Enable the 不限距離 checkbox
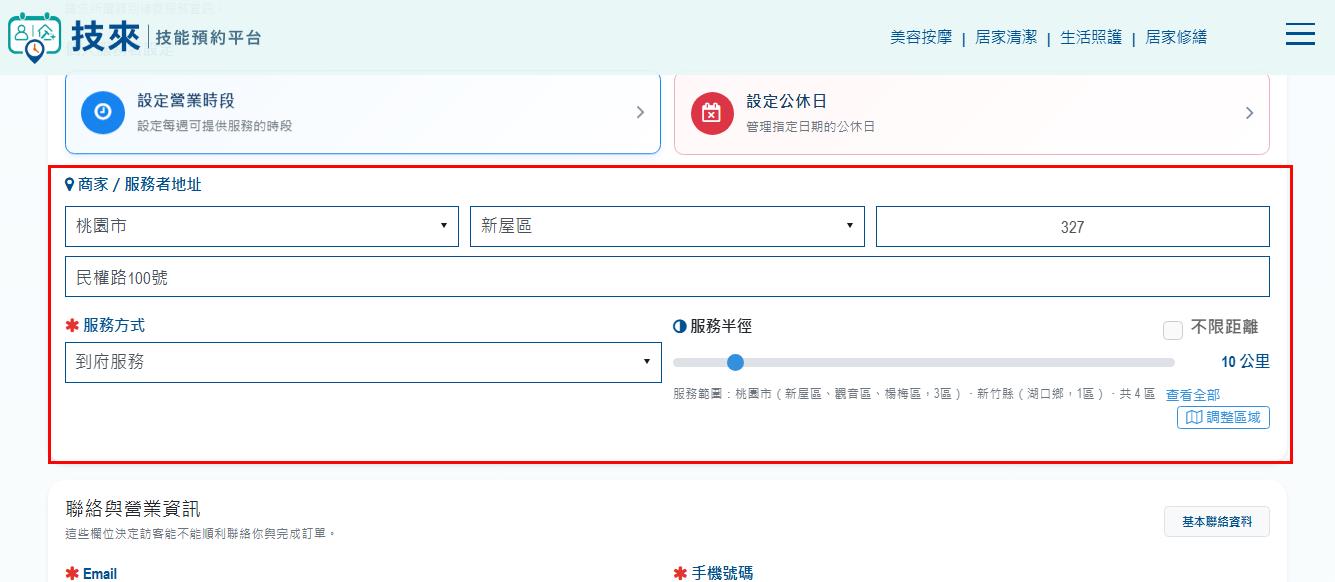Screen dimensions: 1335x582 click(x=1173, y=329)
